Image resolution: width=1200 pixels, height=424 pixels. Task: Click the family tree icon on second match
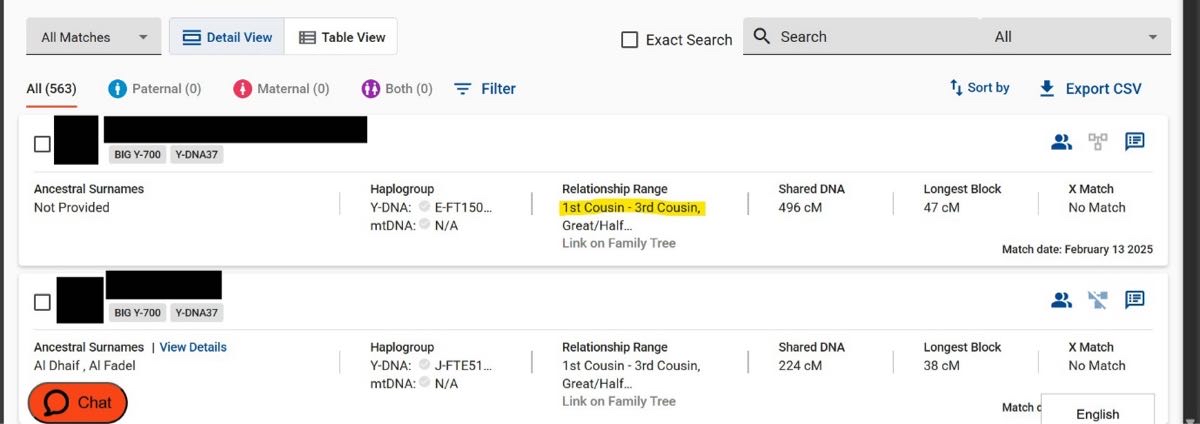click(1098, 299)
